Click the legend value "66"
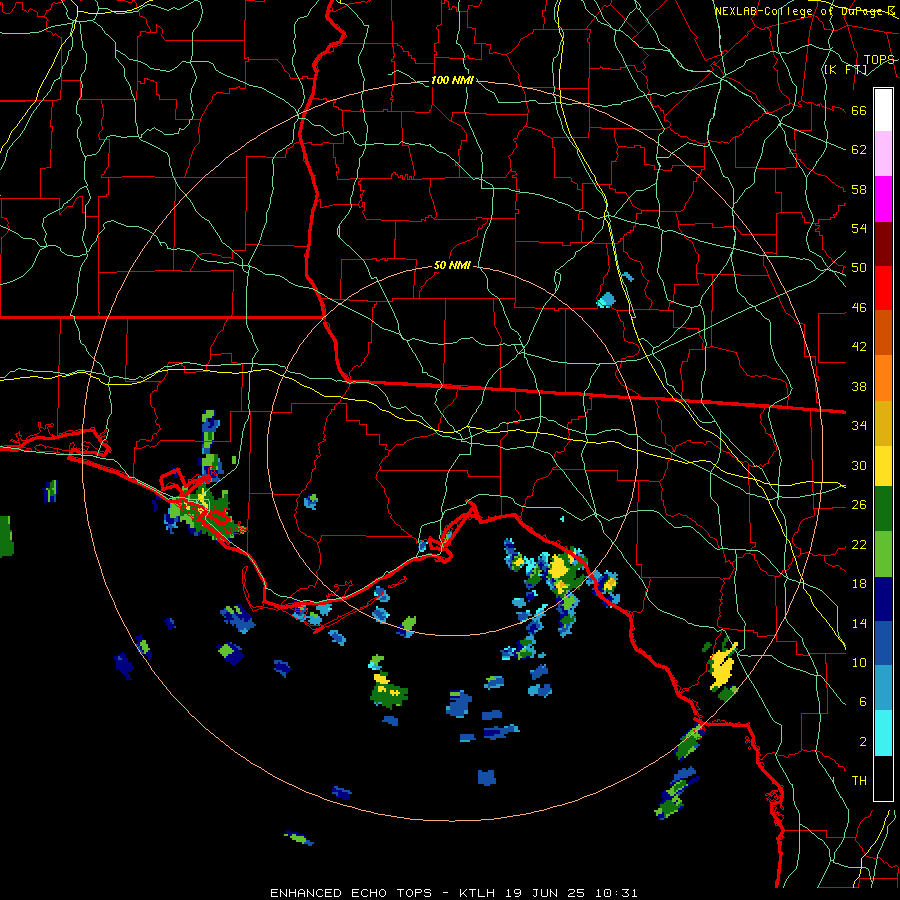The height and width of the screenshot is (900, 900). pos(859,110)
